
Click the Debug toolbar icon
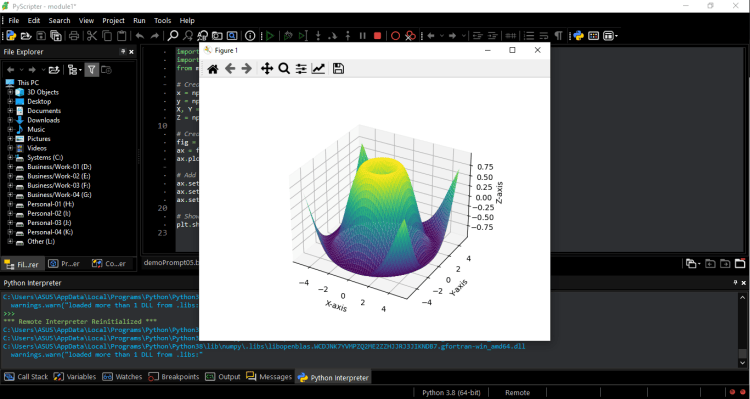[288, 35]
